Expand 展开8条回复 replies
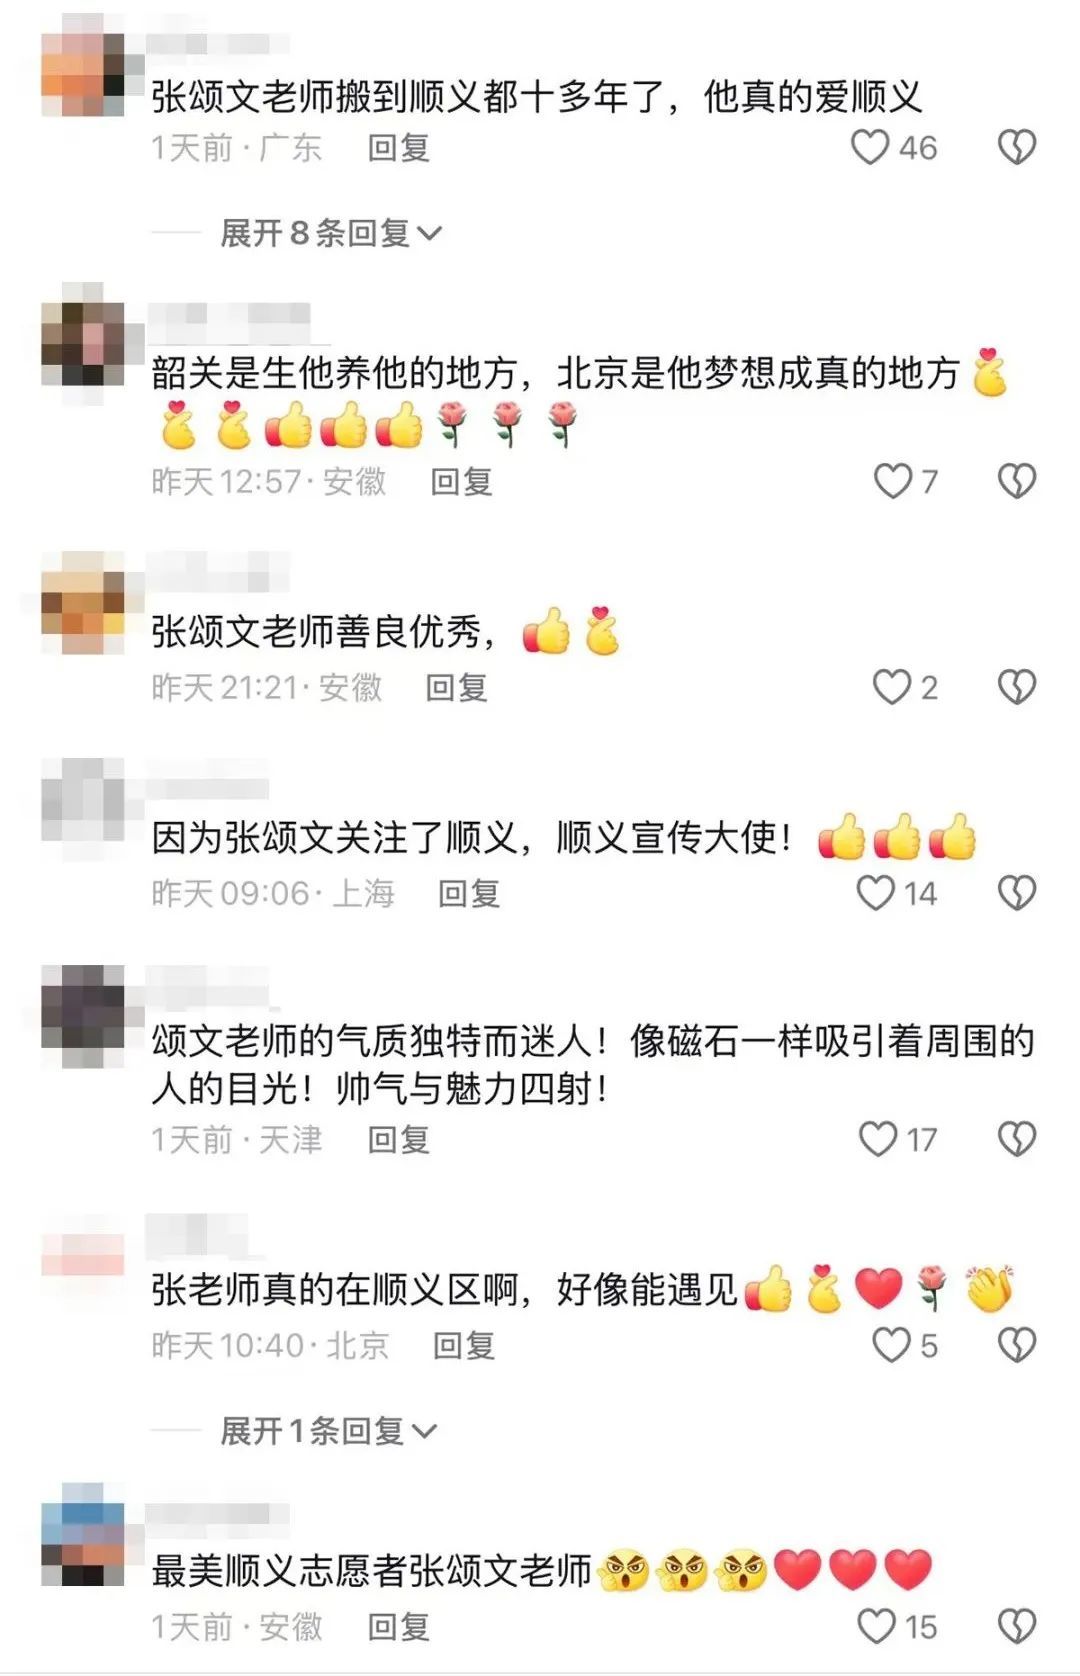The height and width of the screenshot is (1676, 1080). [x=331, y=233]
